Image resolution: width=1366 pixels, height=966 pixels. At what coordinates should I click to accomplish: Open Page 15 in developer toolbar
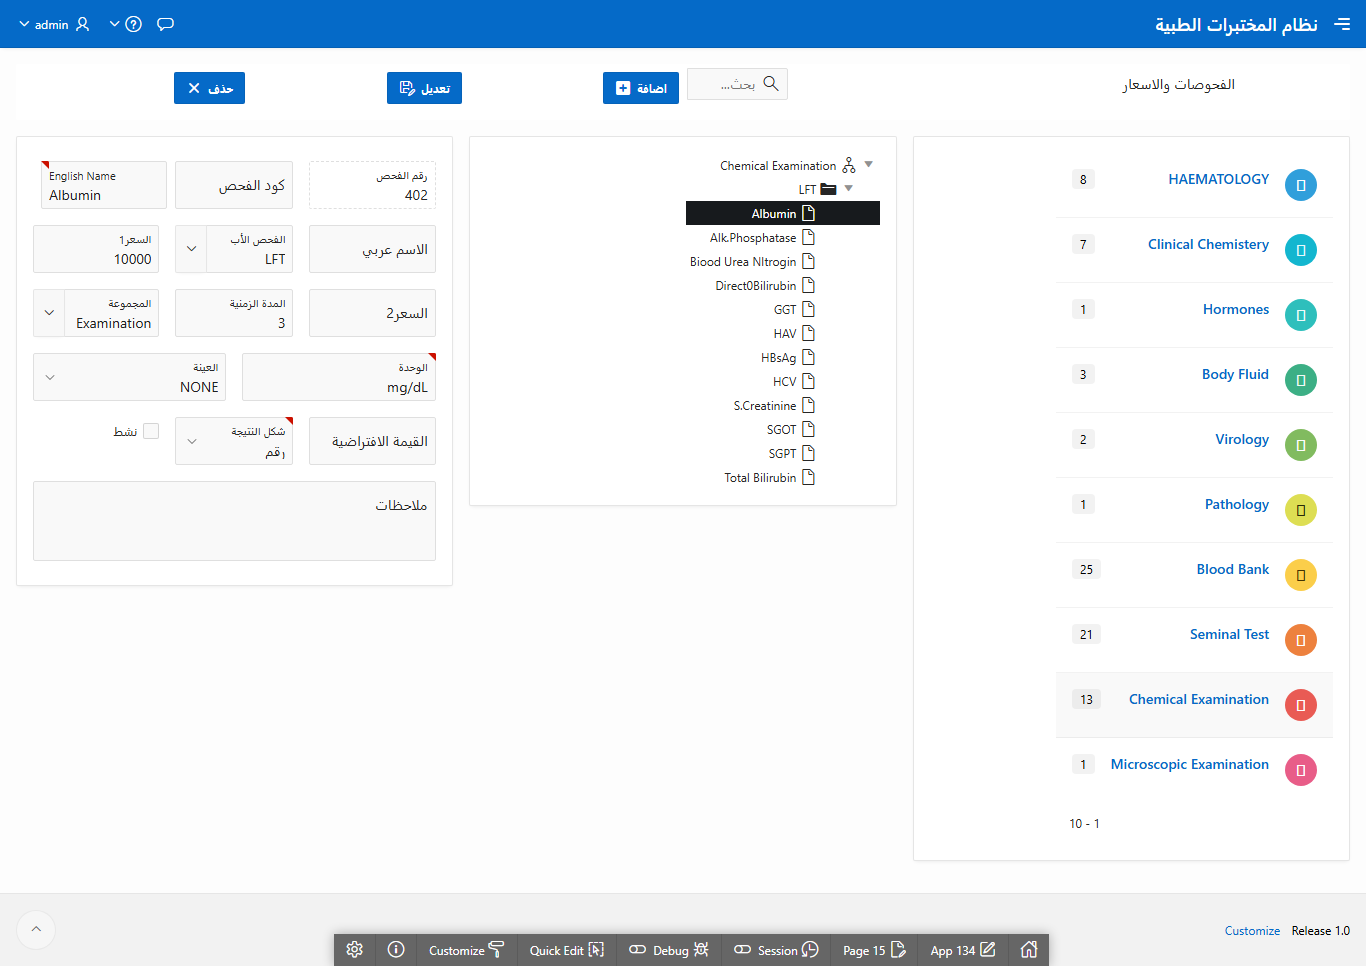874,950
